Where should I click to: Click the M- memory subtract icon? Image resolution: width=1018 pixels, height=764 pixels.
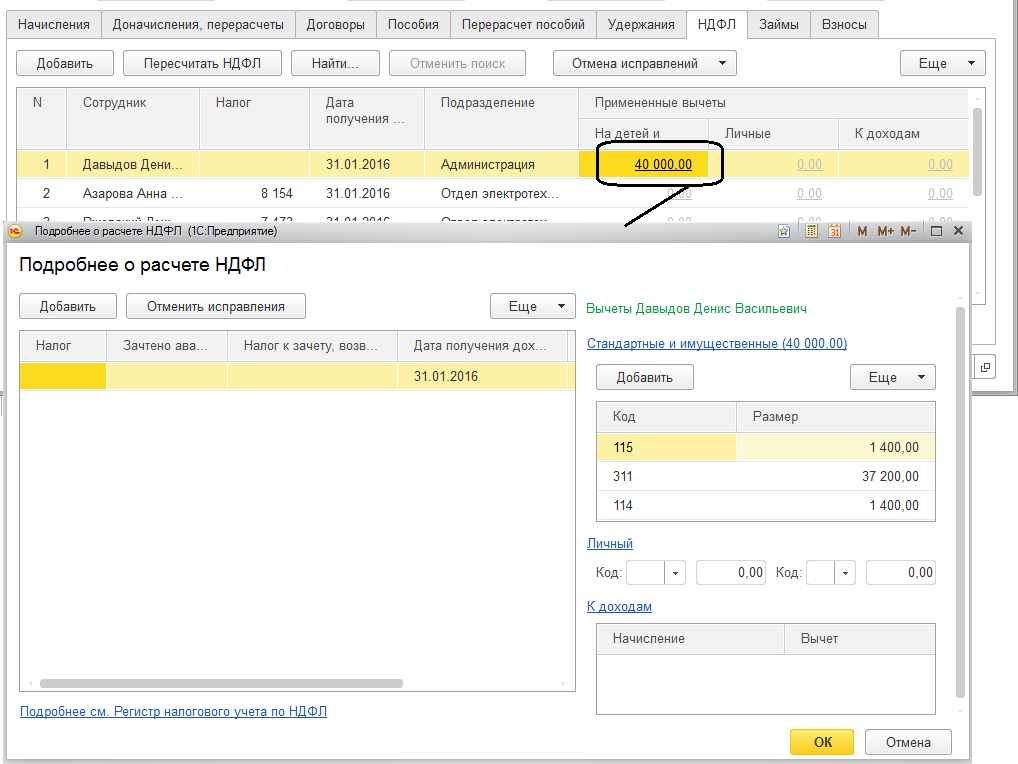click(x=908, y=231)
